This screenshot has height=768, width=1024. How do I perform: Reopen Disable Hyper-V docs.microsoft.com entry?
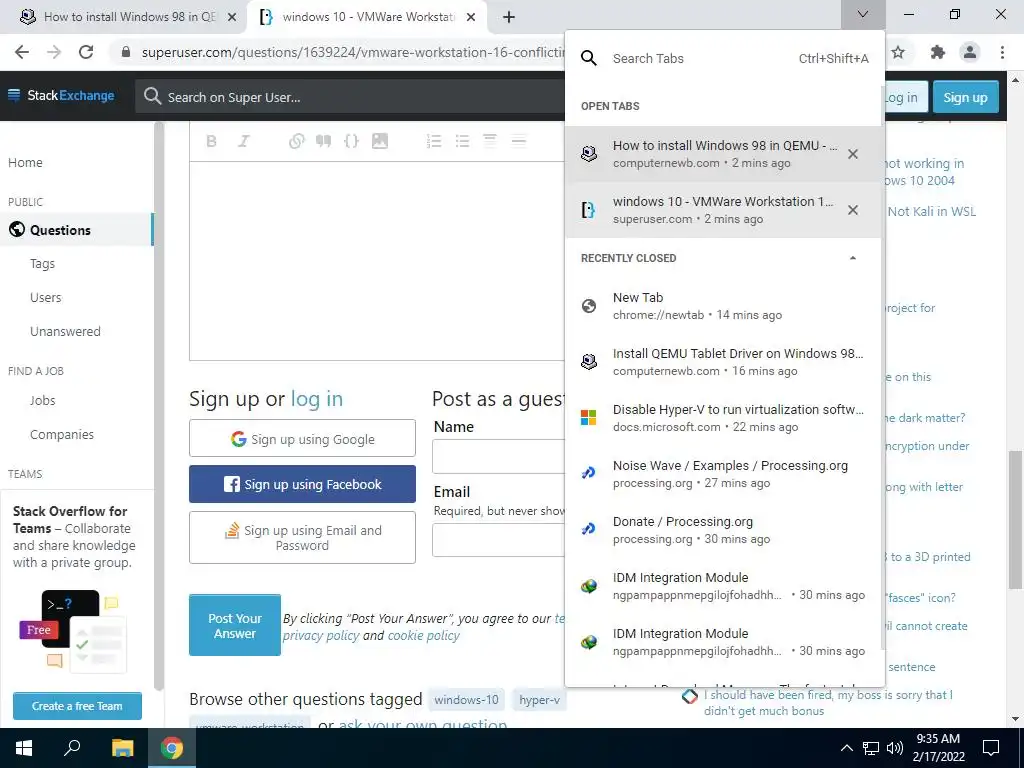click(x=723, y=418)
